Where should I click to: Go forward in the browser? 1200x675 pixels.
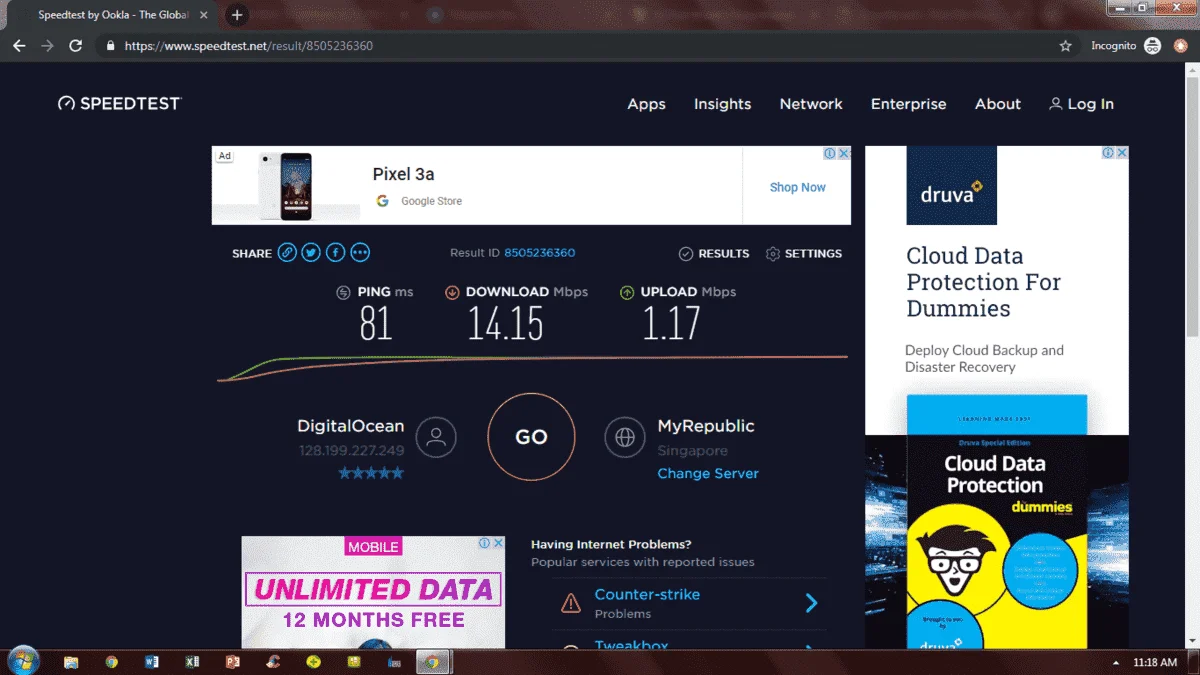pos(47,46)
